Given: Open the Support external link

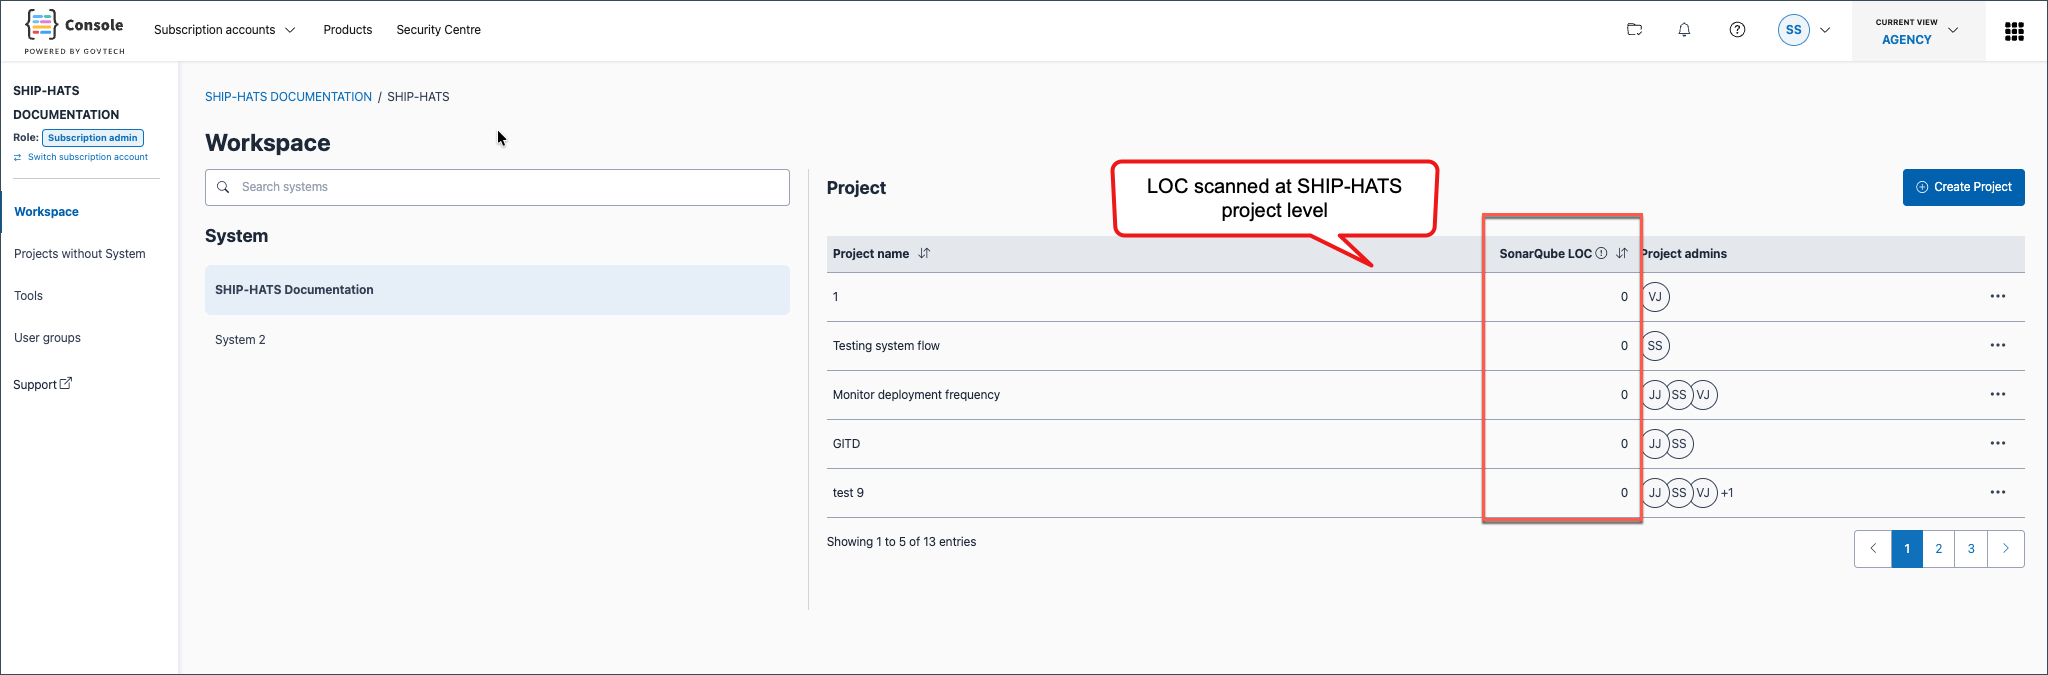Looking at the screenshot, I should 42,384.
